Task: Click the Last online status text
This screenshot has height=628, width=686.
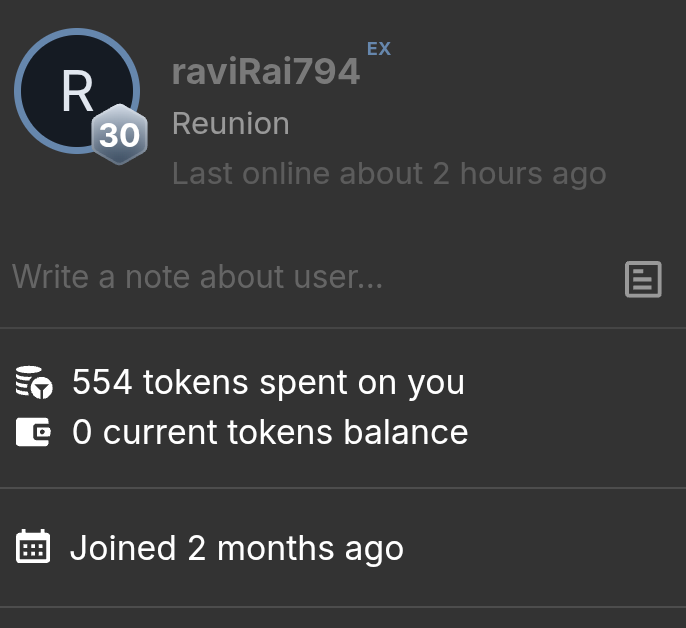Action: click(388, 174)
